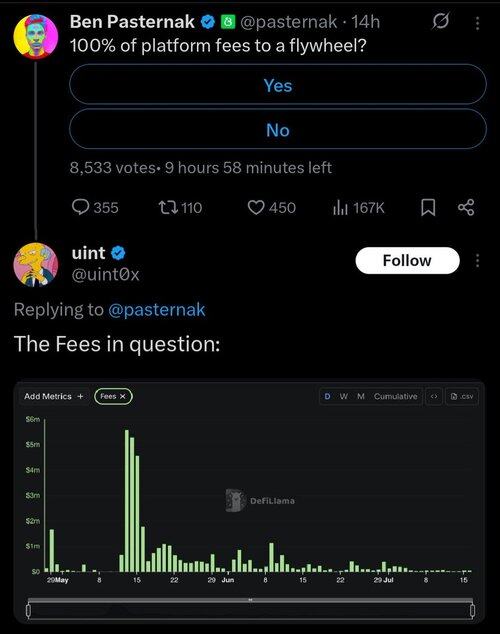The height and width of the screenshot is (634, 500).
Task: Vote No in the poll
Action: pyautogui.click(x=278, y=130)
